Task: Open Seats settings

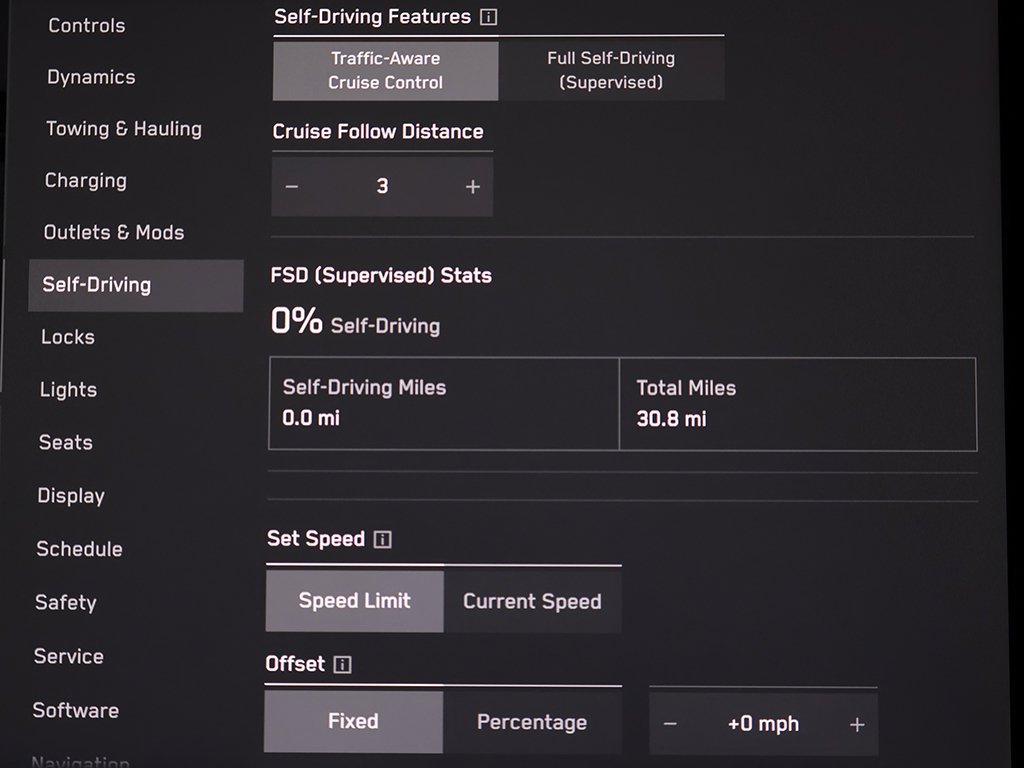Action: pos(65,443)
